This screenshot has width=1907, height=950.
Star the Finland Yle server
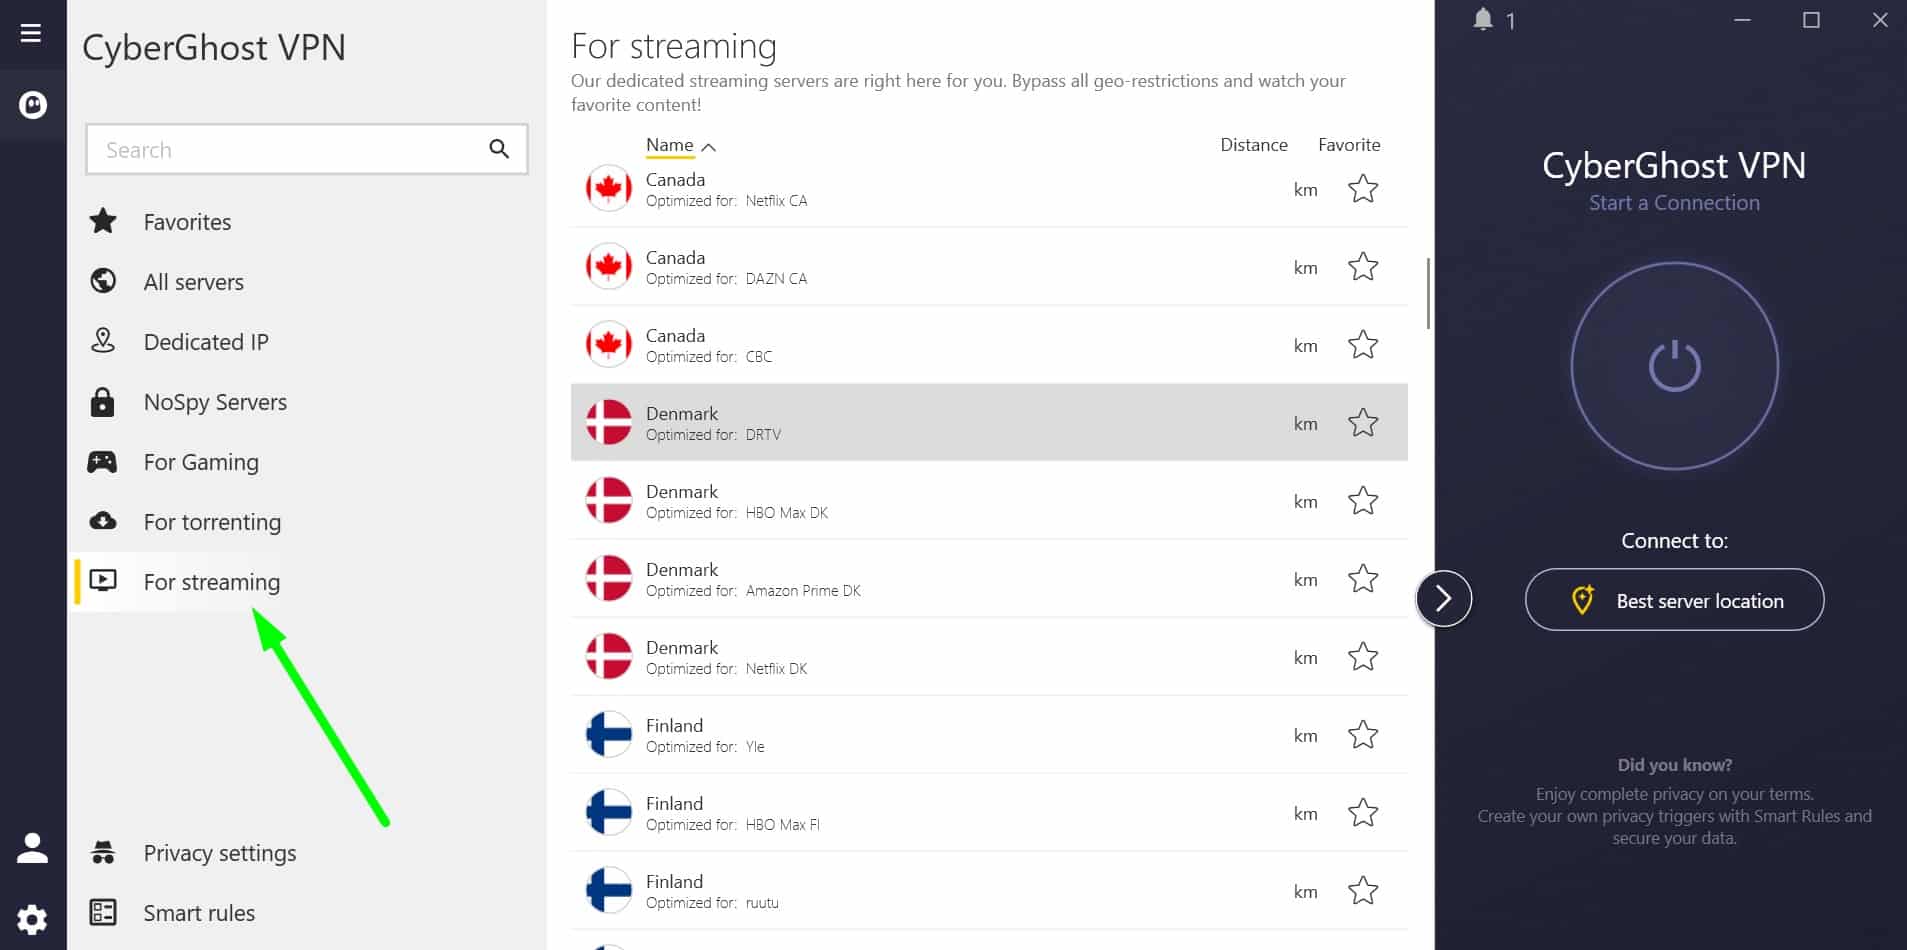(1363, 735)
